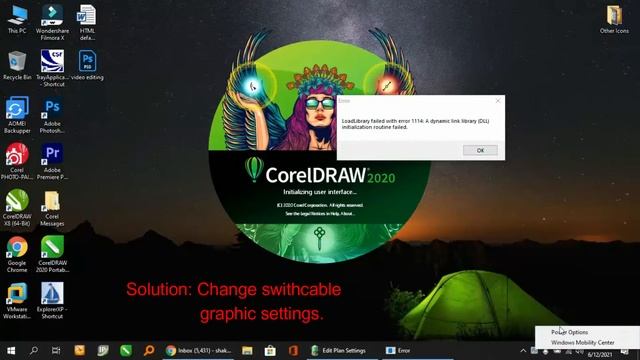The width and height of the screenshot is (640, 360).
Task: Open the orange magnifier taskbar app
Action: 149,351
